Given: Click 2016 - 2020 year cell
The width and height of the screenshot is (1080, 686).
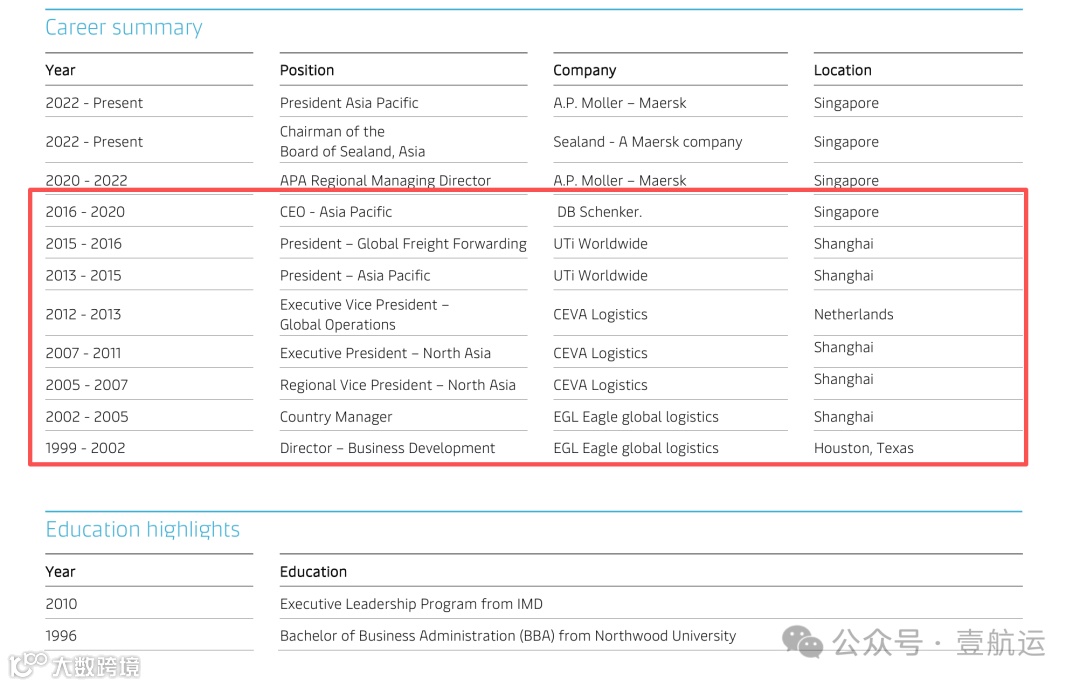Looking at the screenshot, I should 85,212.
